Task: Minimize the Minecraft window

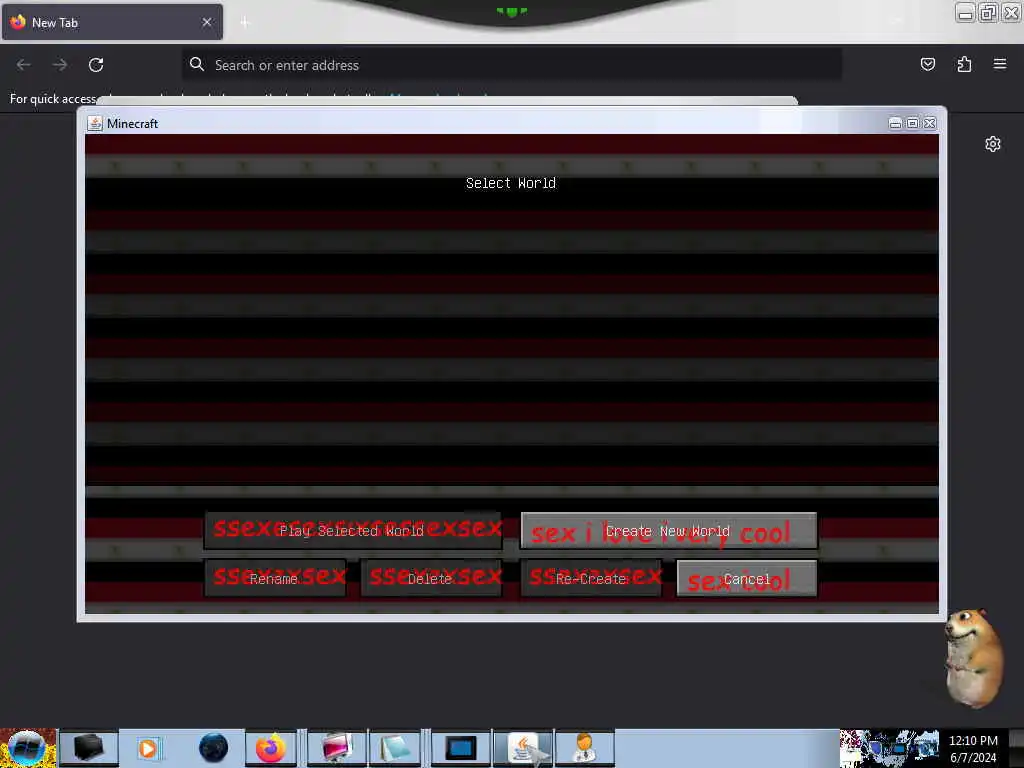Action: [x=895, y=123]
